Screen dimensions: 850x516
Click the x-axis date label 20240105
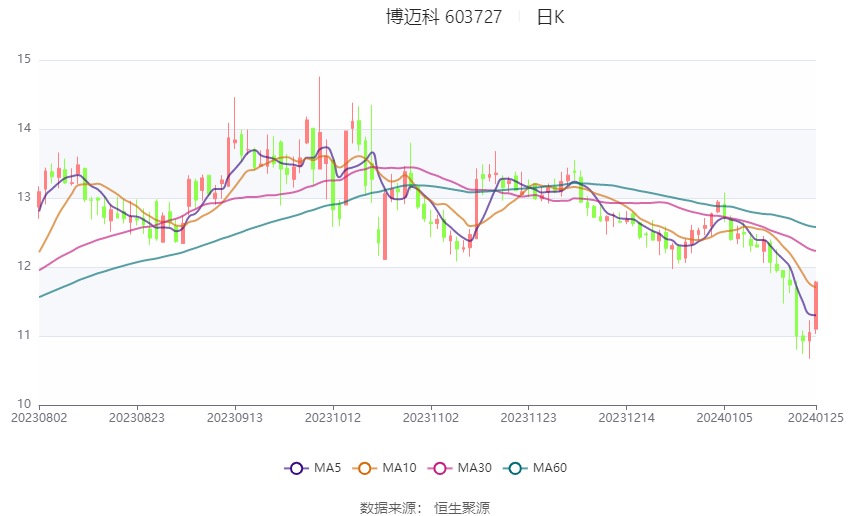(724, 418)
